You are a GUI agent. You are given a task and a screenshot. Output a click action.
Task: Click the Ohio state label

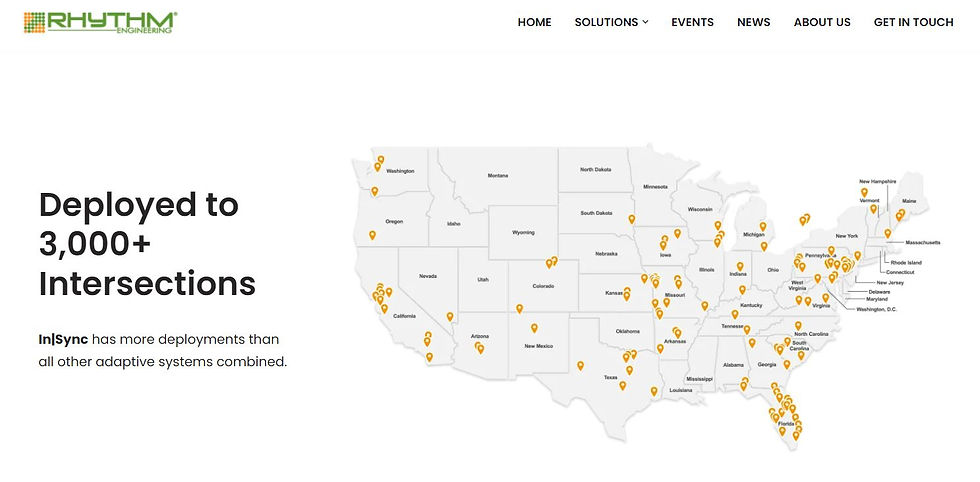coord(773,270)
